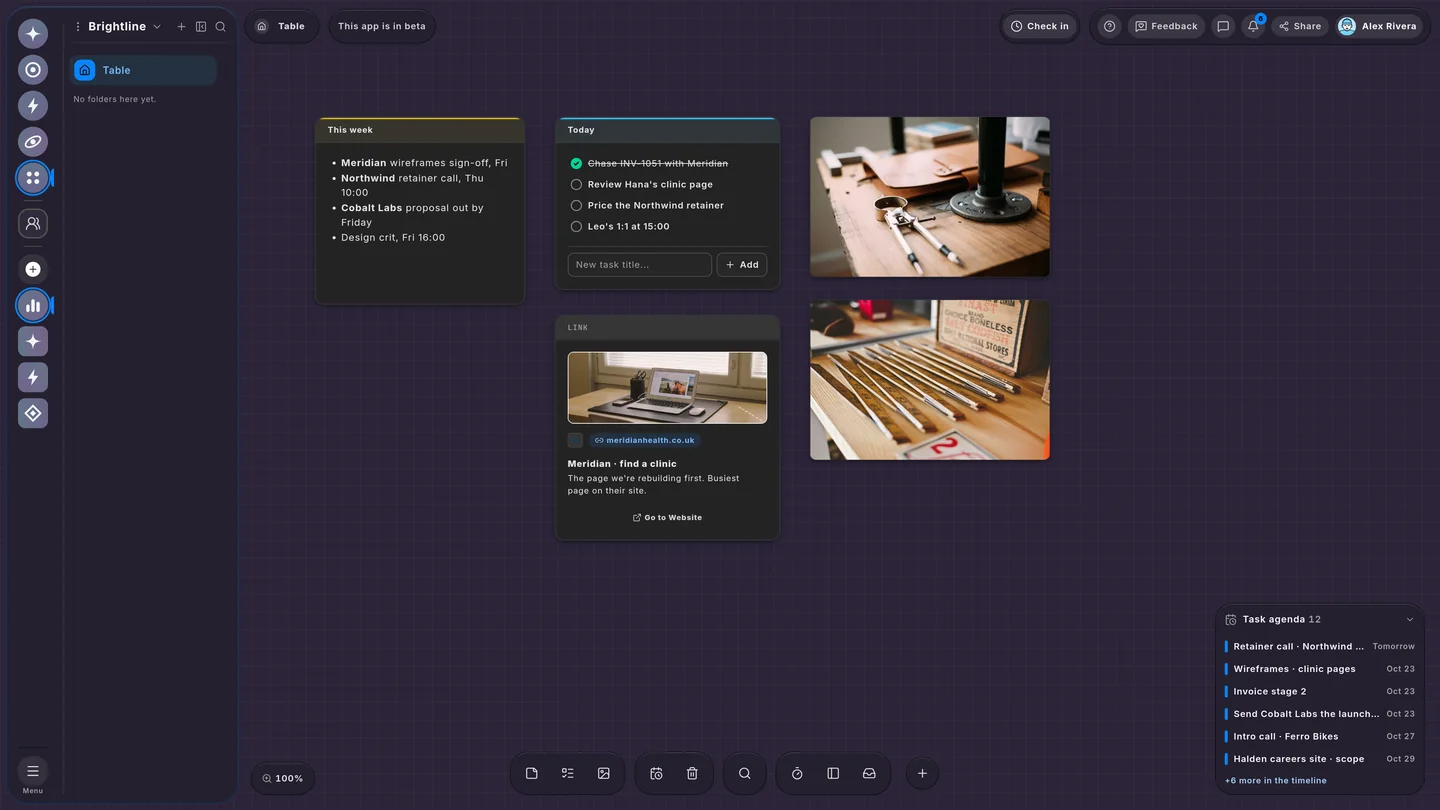1440x810 pixels.
Task: Open the three-dot menu beside Brightline
Action: pyautogui.click(x=78, y=27)
